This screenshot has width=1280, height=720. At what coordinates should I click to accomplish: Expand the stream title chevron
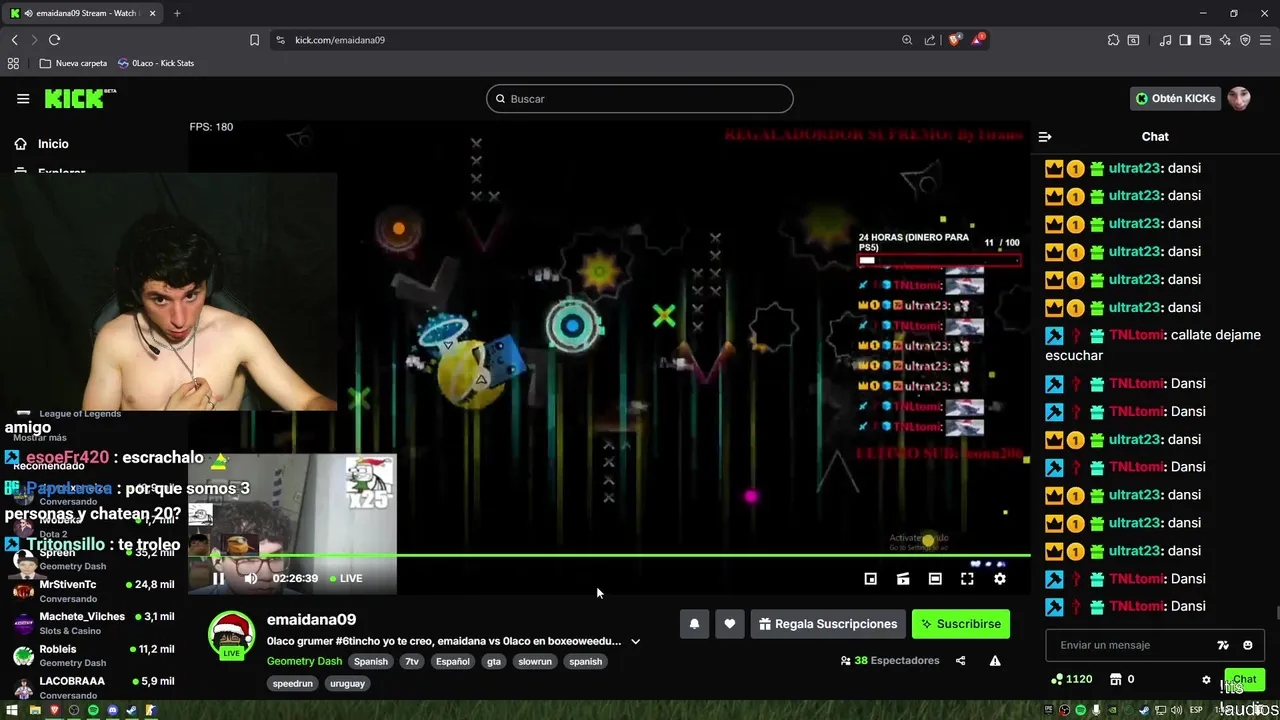(x=635, y=641)
